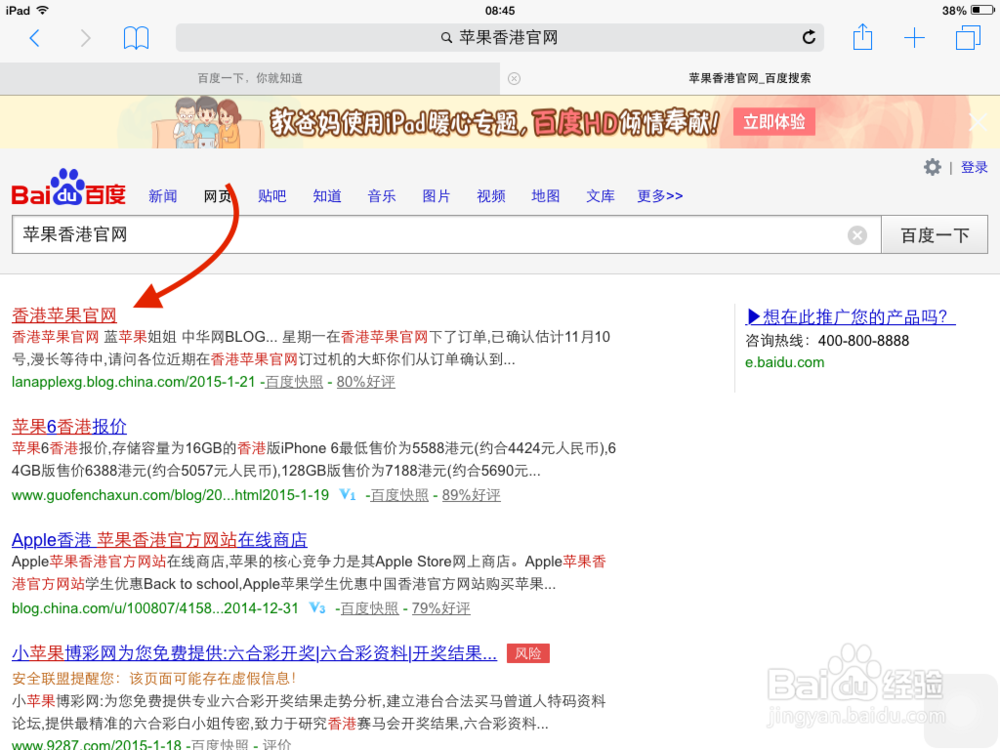Expand 更多>> categories
1000x750 pixels.
(x=660, y=196)
